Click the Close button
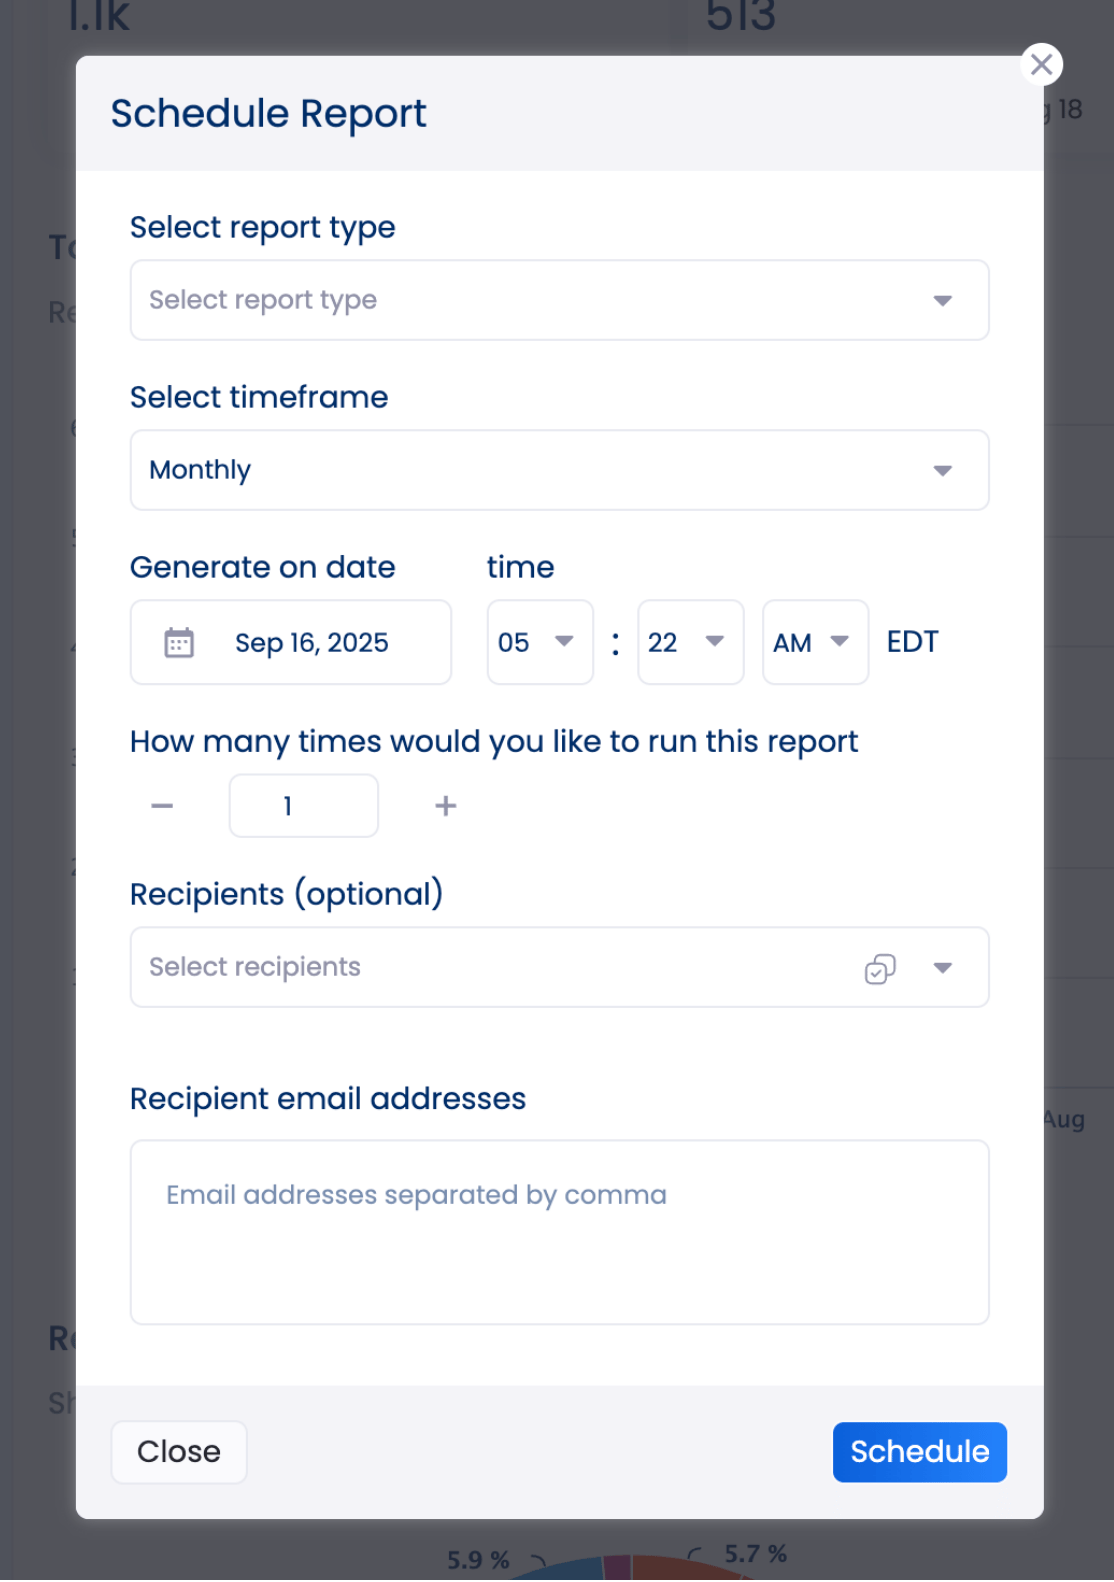 pyautogui.click(x=178, y=1452)
